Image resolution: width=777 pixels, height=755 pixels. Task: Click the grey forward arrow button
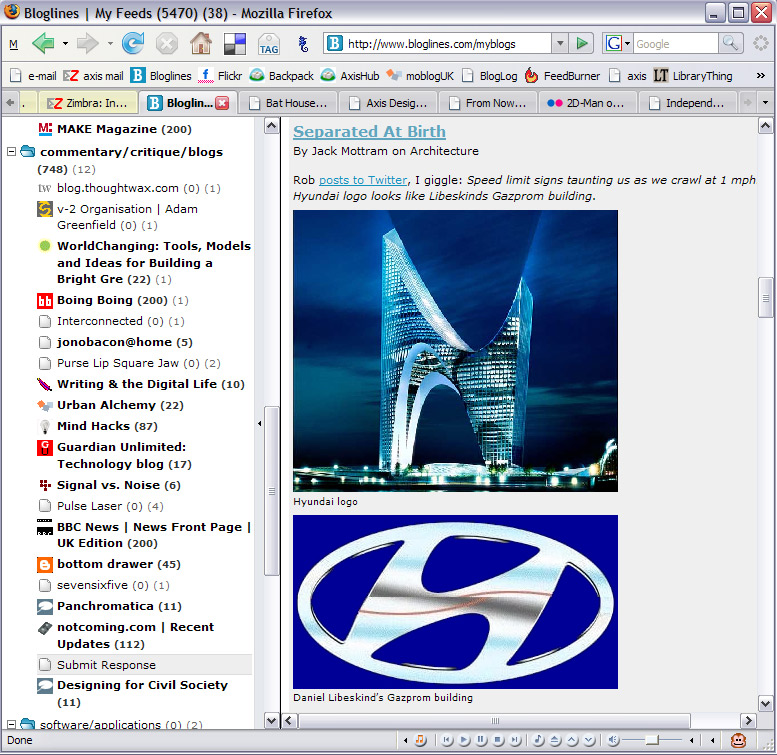coord(88,44)
